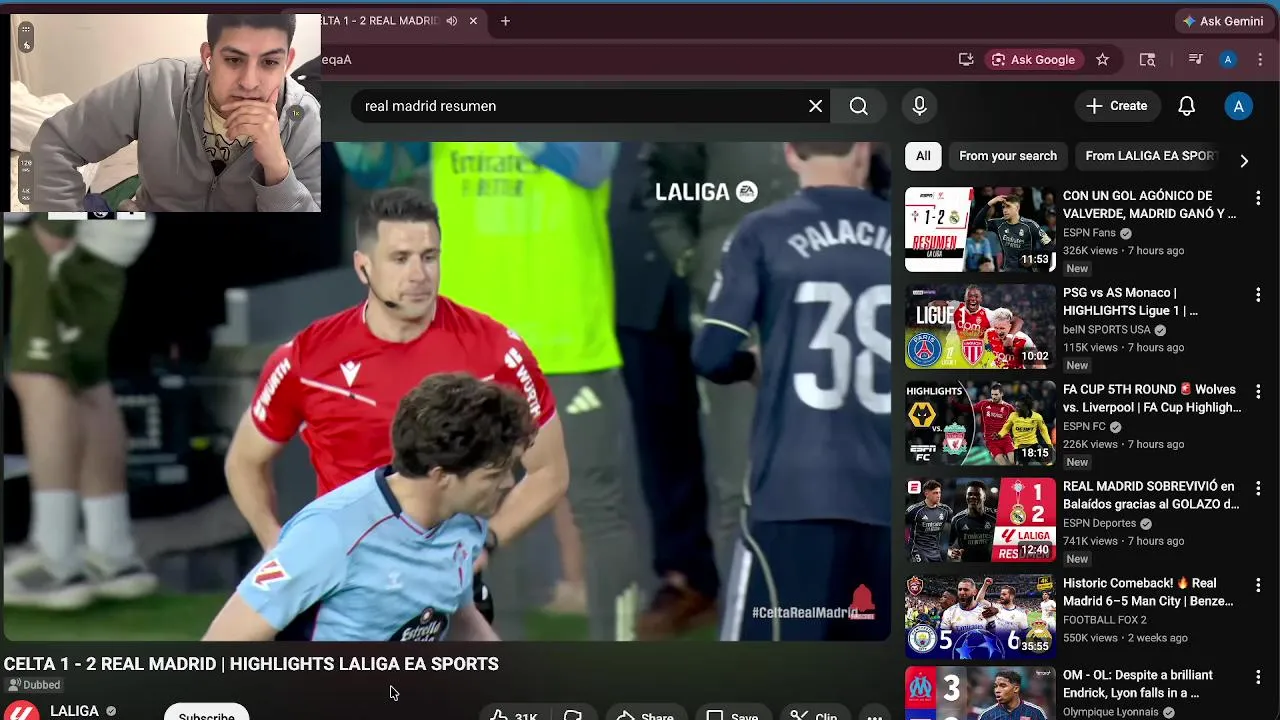Click the Dubbed badge under the title
Viewport: 1280px width, 720px height.
click(34, 685)
